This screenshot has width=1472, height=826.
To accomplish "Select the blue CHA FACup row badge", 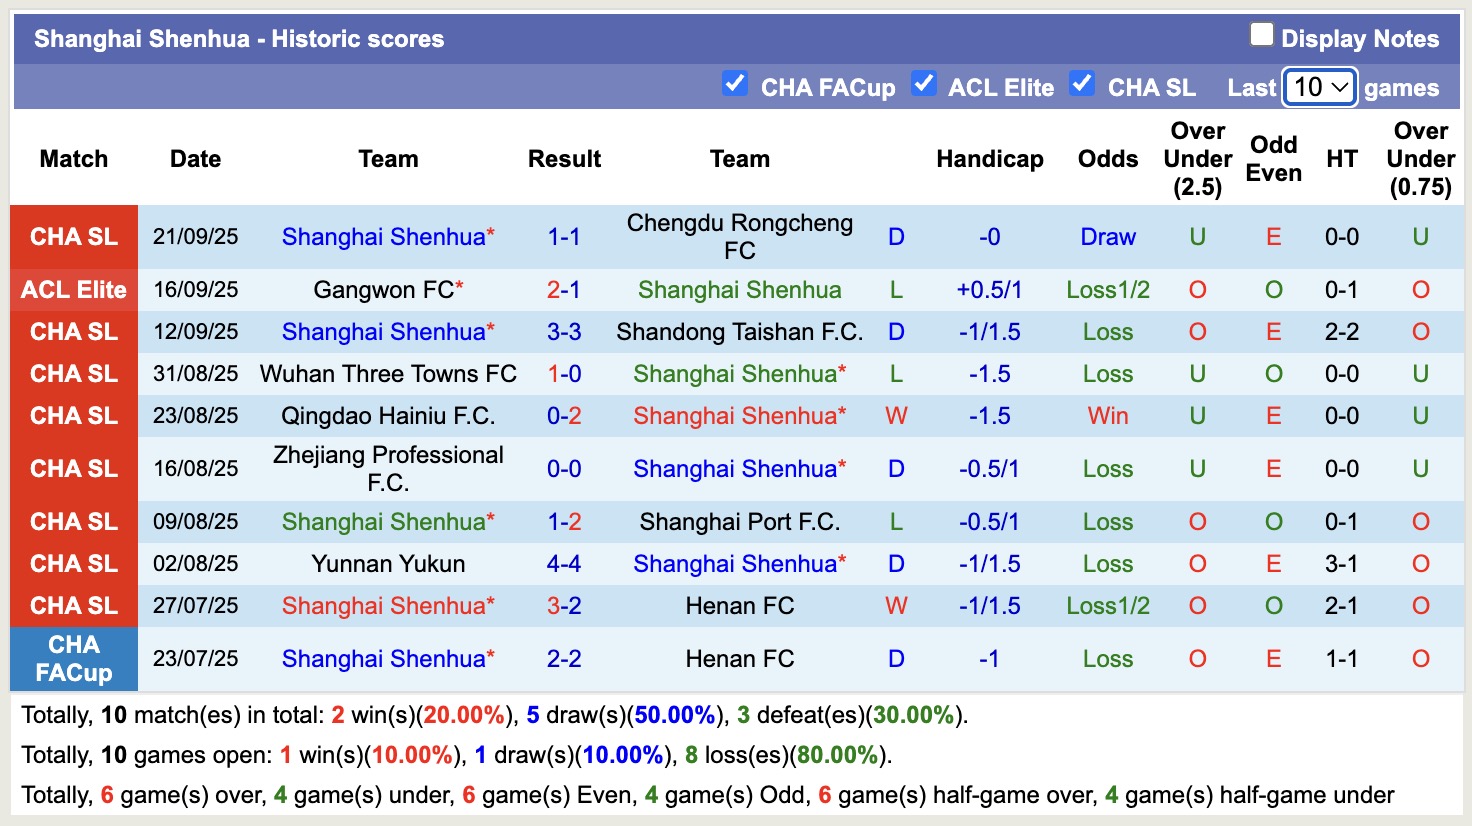I will click(73, 659).
